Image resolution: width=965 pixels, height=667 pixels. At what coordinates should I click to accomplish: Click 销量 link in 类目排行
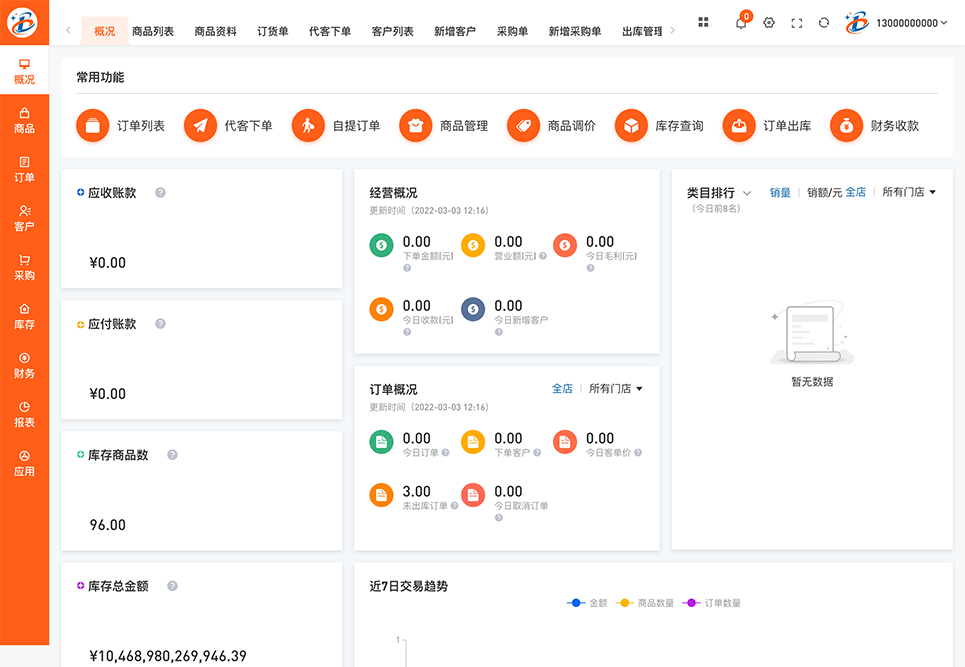(x=780, y=192)
